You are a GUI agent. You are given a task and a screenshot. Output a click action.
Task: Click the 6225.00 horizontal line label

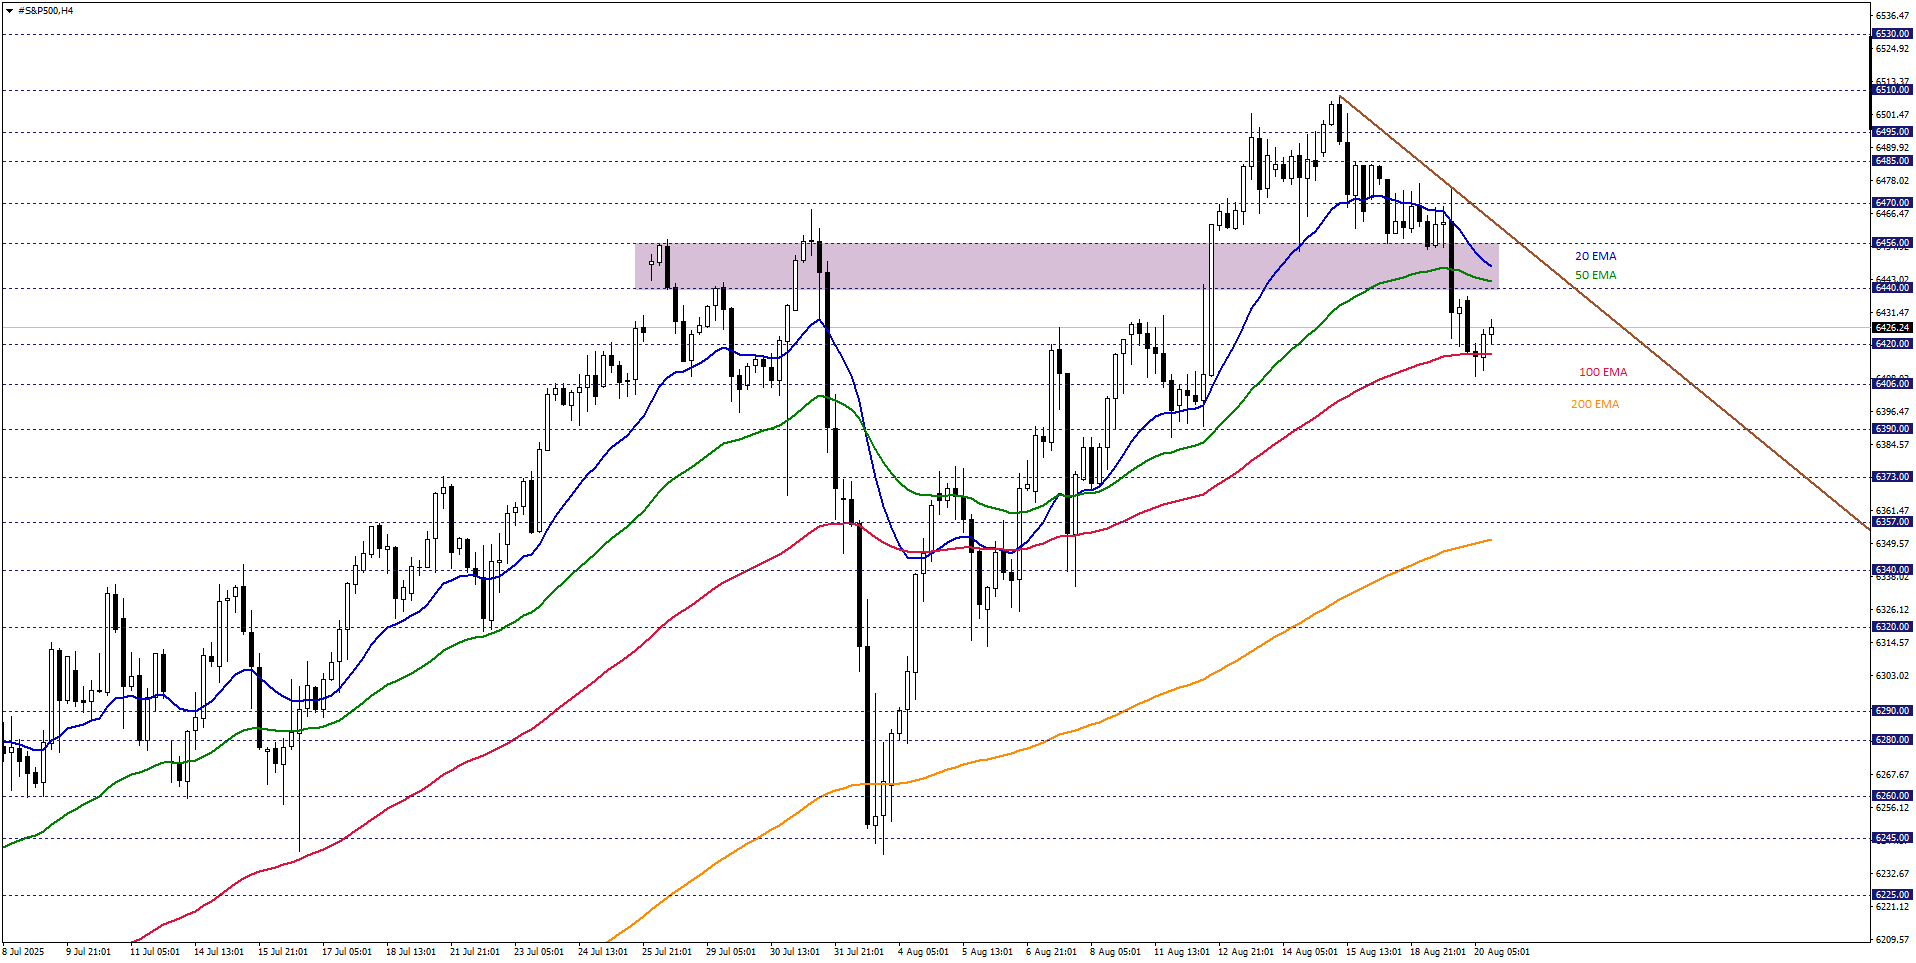[x=1892, y=895]
